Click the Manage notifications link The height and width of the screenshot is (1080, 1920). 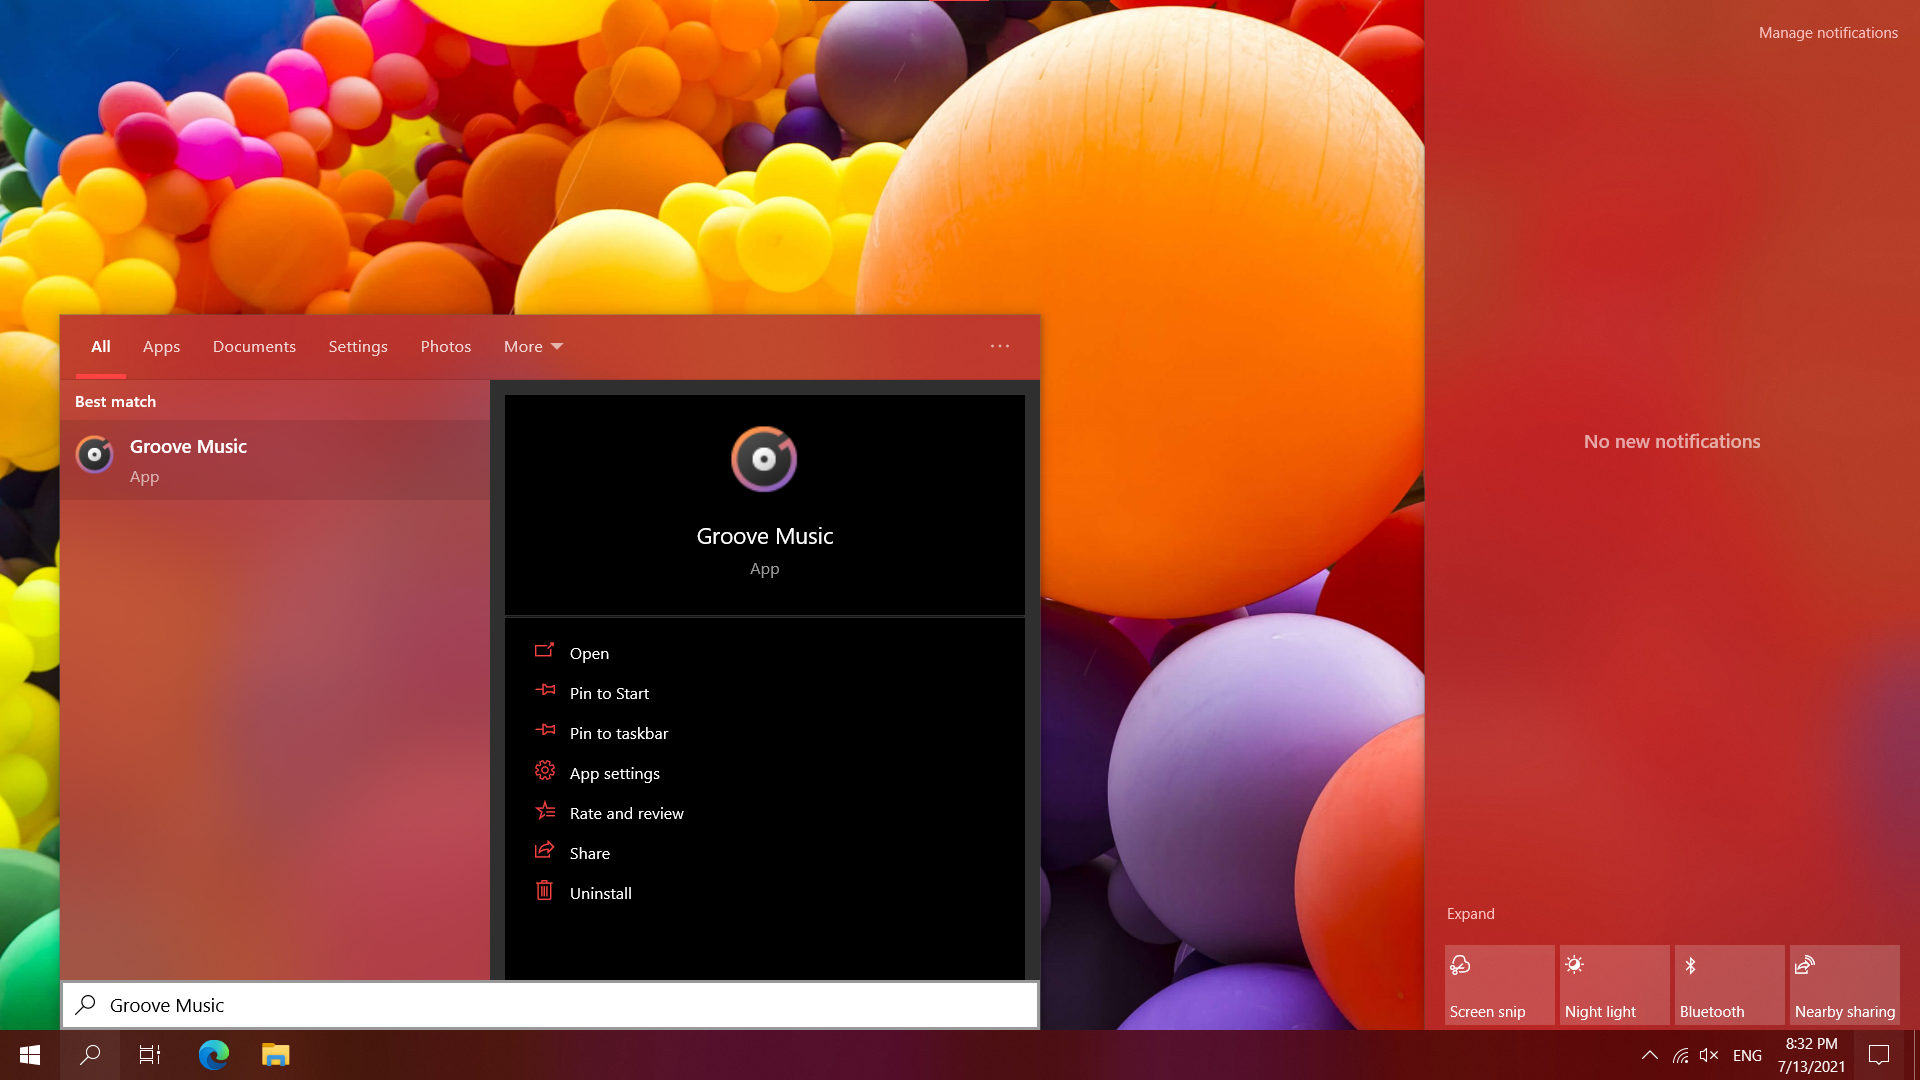1828,32
